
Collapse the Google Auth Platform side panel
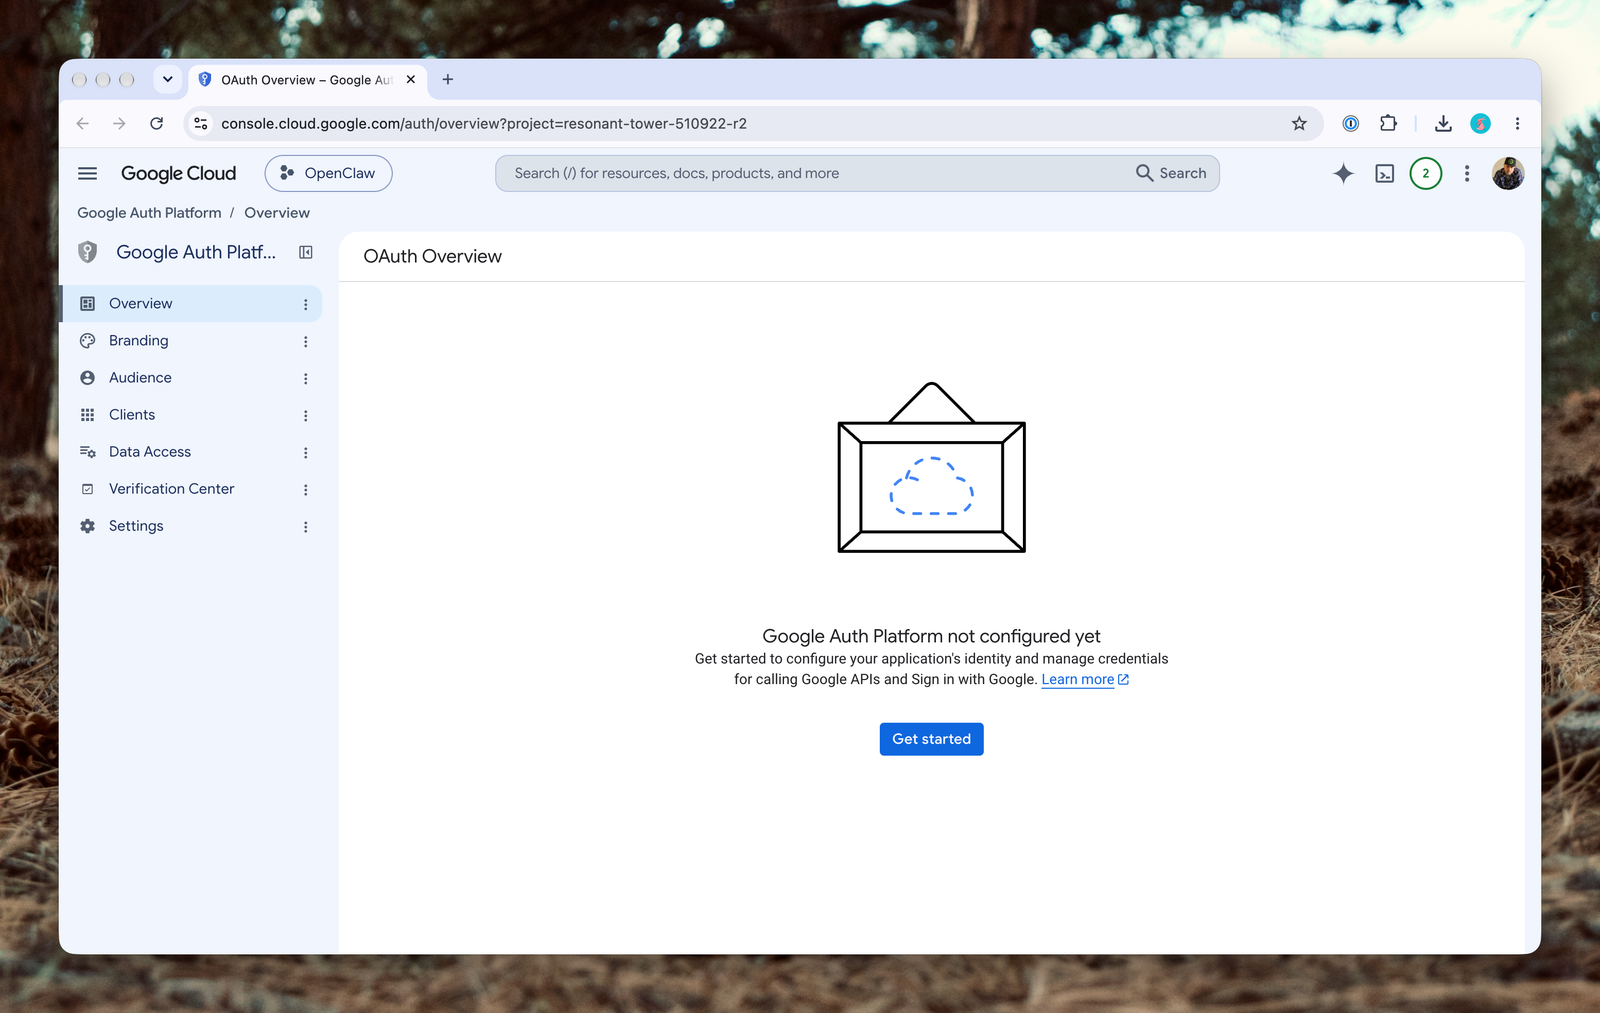coord(306,252)
